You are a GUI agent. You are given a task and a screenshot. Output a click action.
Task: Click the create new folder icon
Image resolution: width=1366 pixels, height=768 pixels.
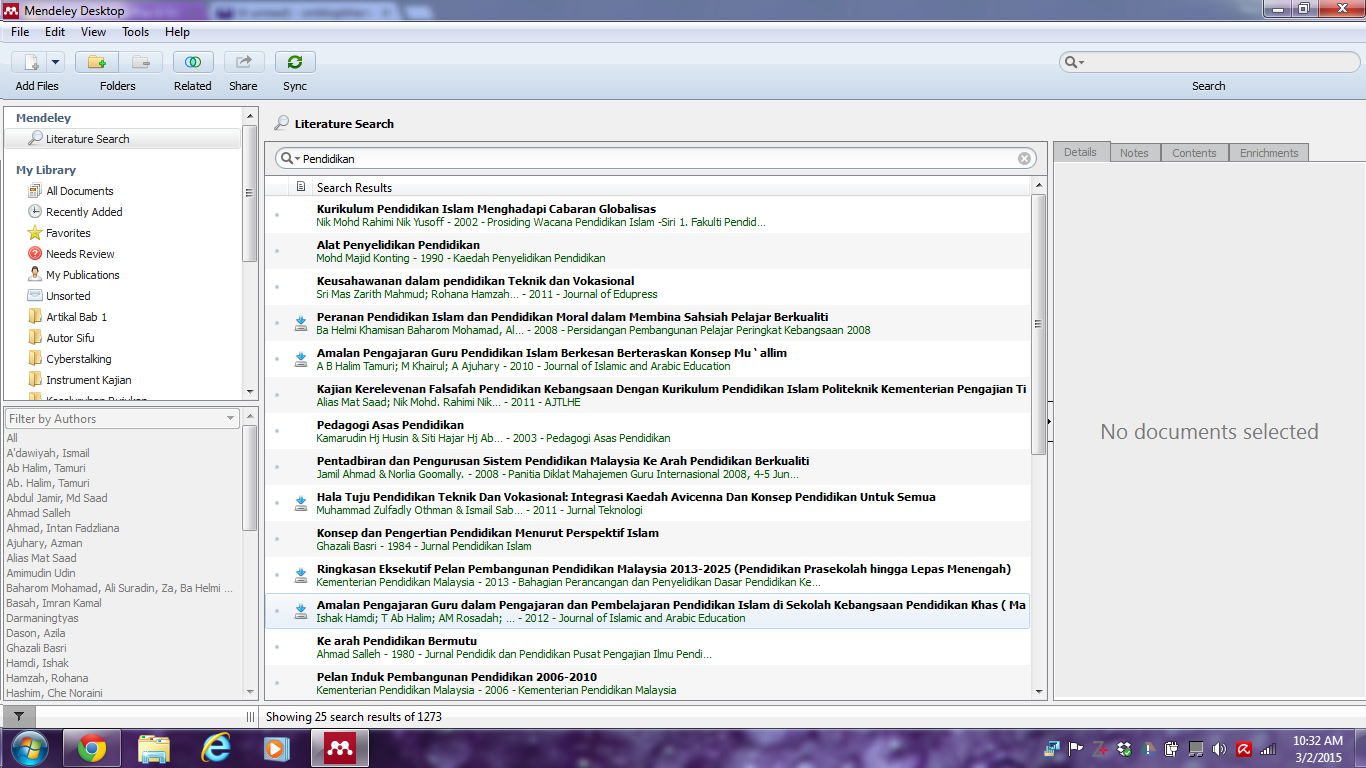point(97,62)
